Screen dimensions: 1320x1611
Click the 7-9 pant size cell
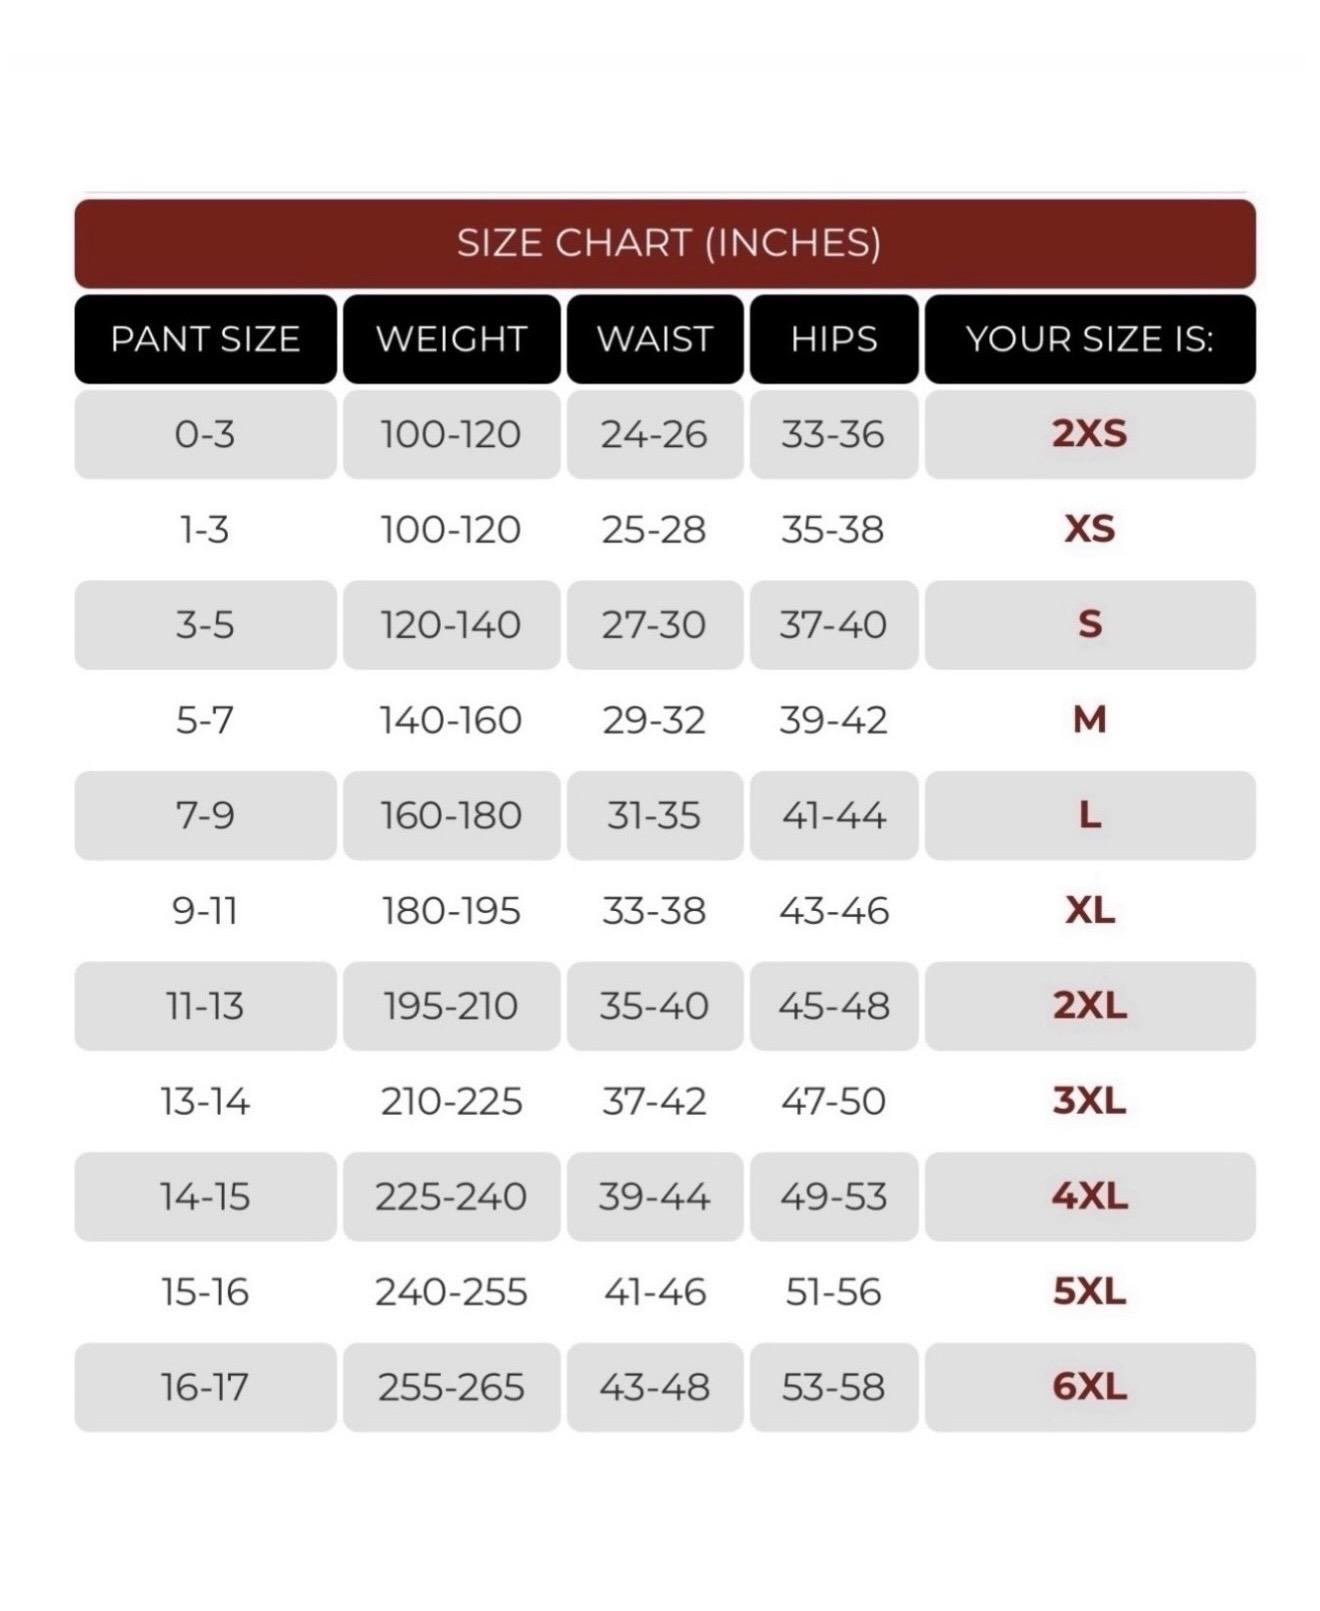tap(205, 816)
